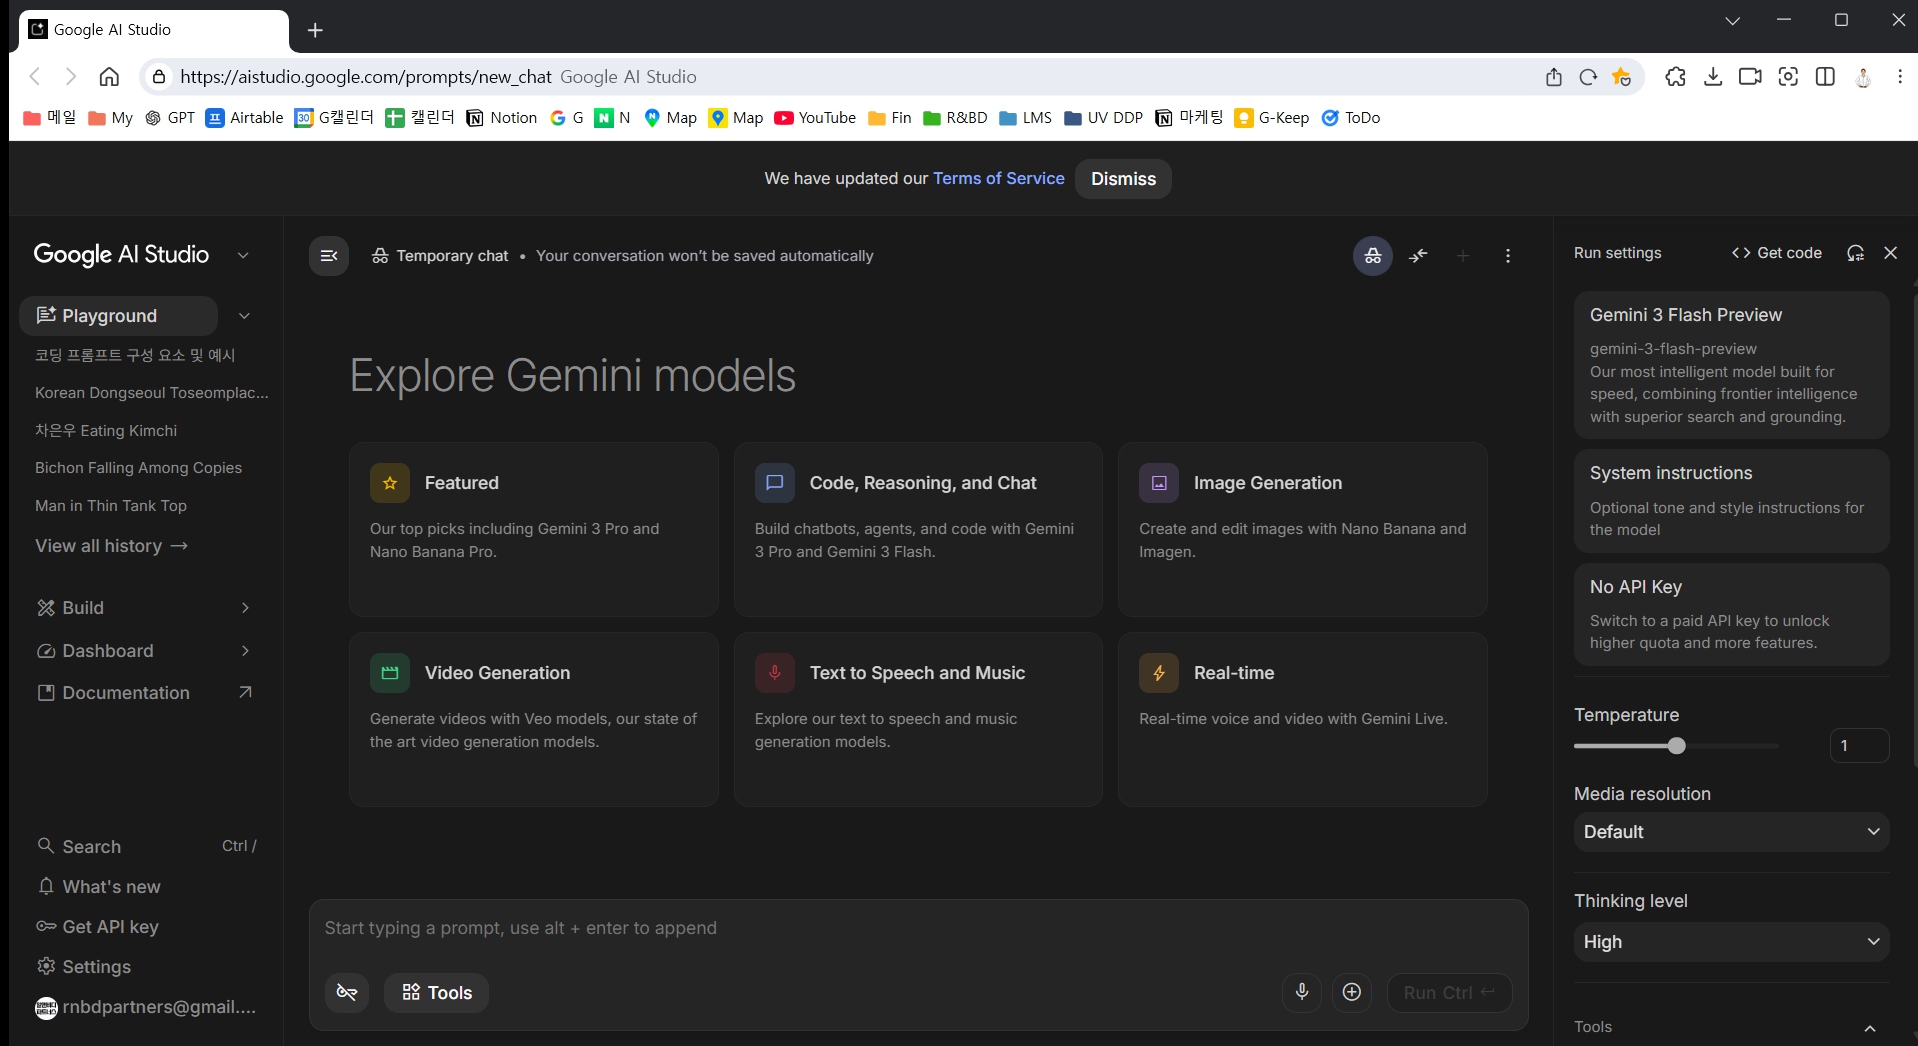The image size is (1918, 1046).
Task: Expand the Build menu item
Action: click(x=144, y=608)
